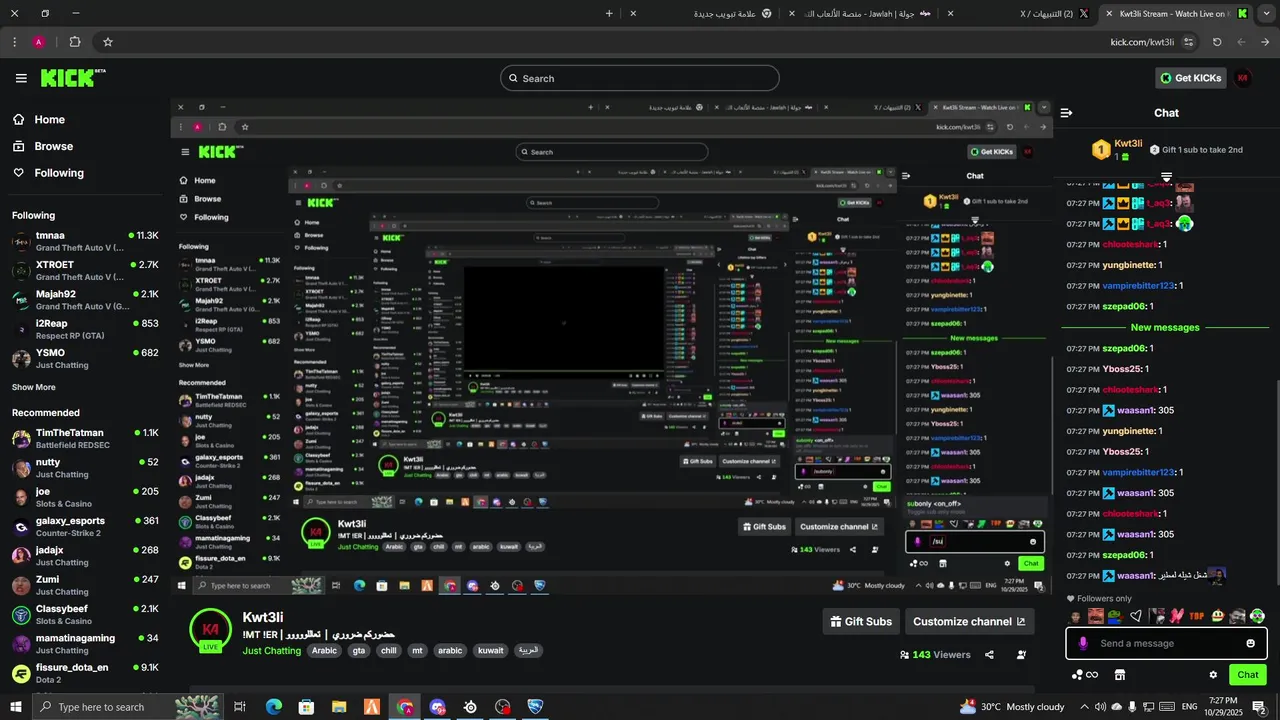The height and width of the screenshot is (720, 1280).
Task: Click the main Get KICKs button
Action: [1191, 78]
